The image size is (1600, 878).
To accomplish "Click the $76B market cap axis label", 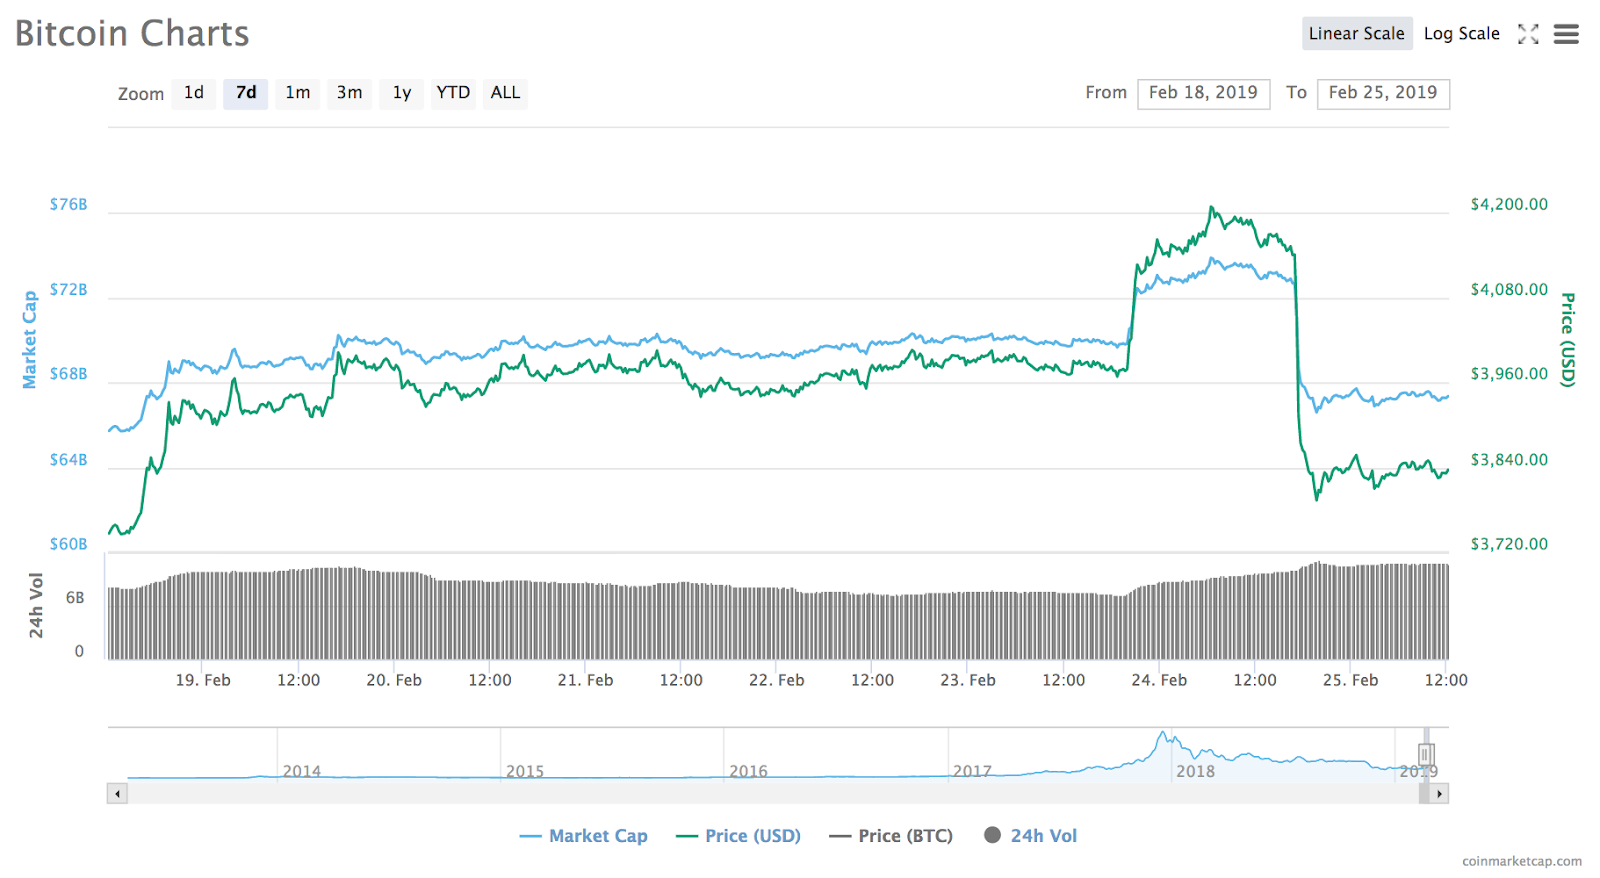I will coord(69,204).
